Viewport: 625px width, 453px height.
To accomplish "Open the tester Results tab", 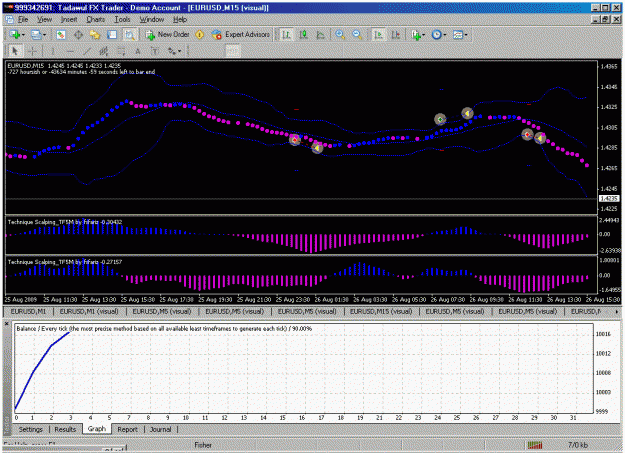I will [x=65, y=429].
